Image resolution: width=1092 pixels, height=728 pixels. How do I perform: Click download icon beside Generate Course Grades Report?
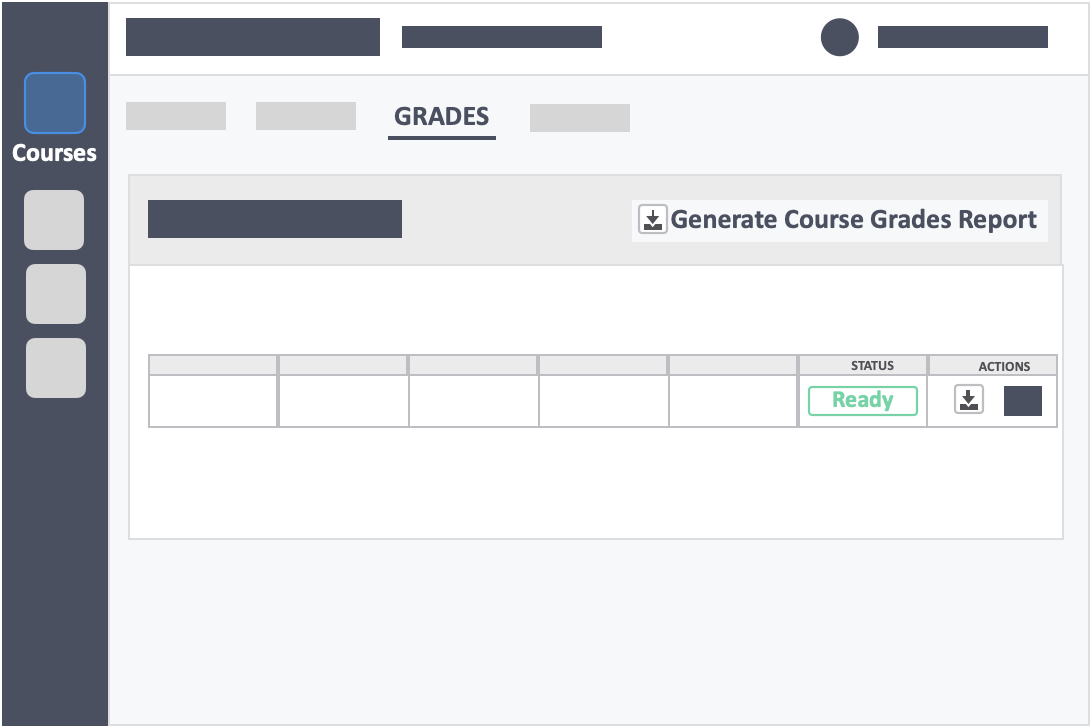point(653,219)
